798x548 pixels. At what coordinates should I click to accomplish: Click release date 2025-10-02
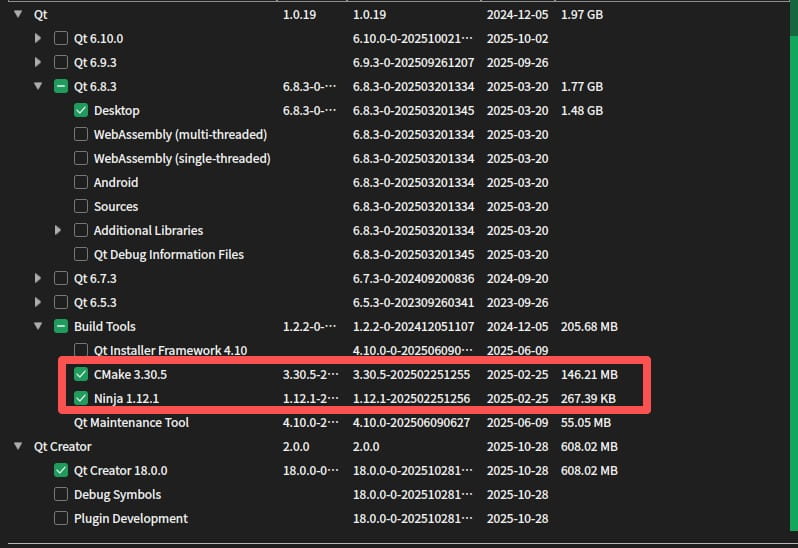point(518,38)
